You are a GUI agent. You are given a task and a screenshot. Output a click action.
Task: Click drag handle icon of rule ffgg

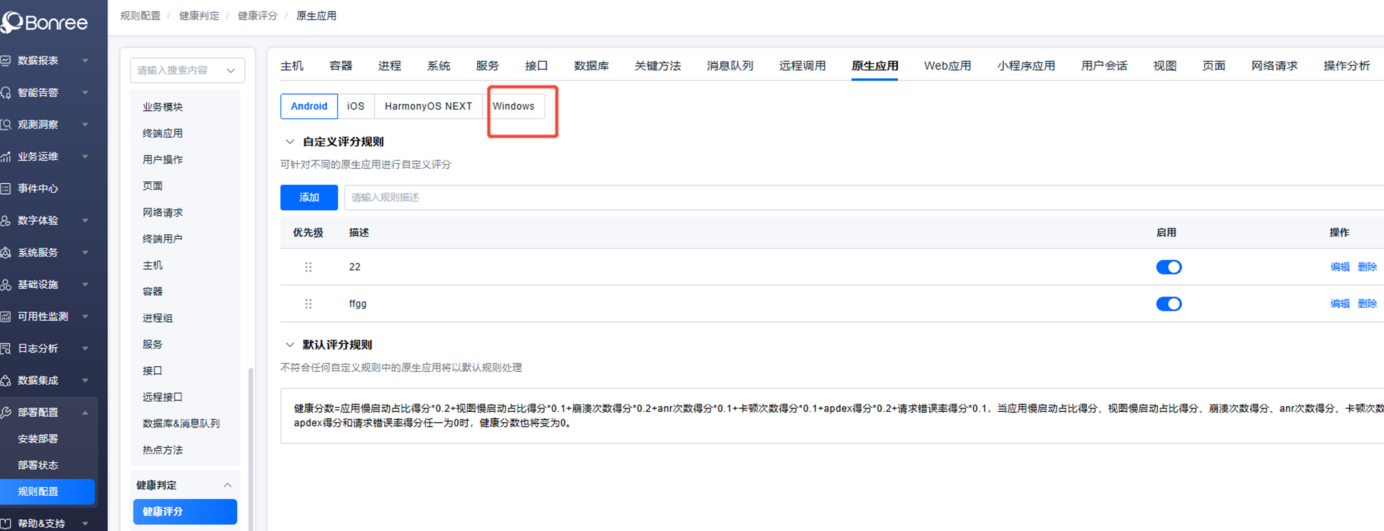click(x=308, y=304)
